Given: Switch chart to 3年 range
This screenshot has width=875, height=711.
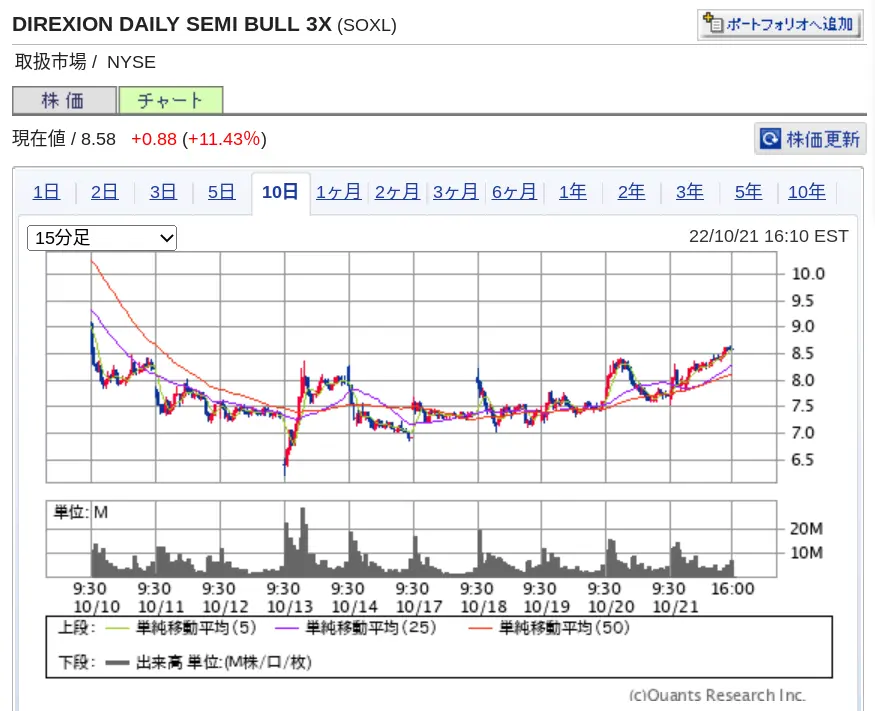Looking at the screenshot, I should [690, 192].
